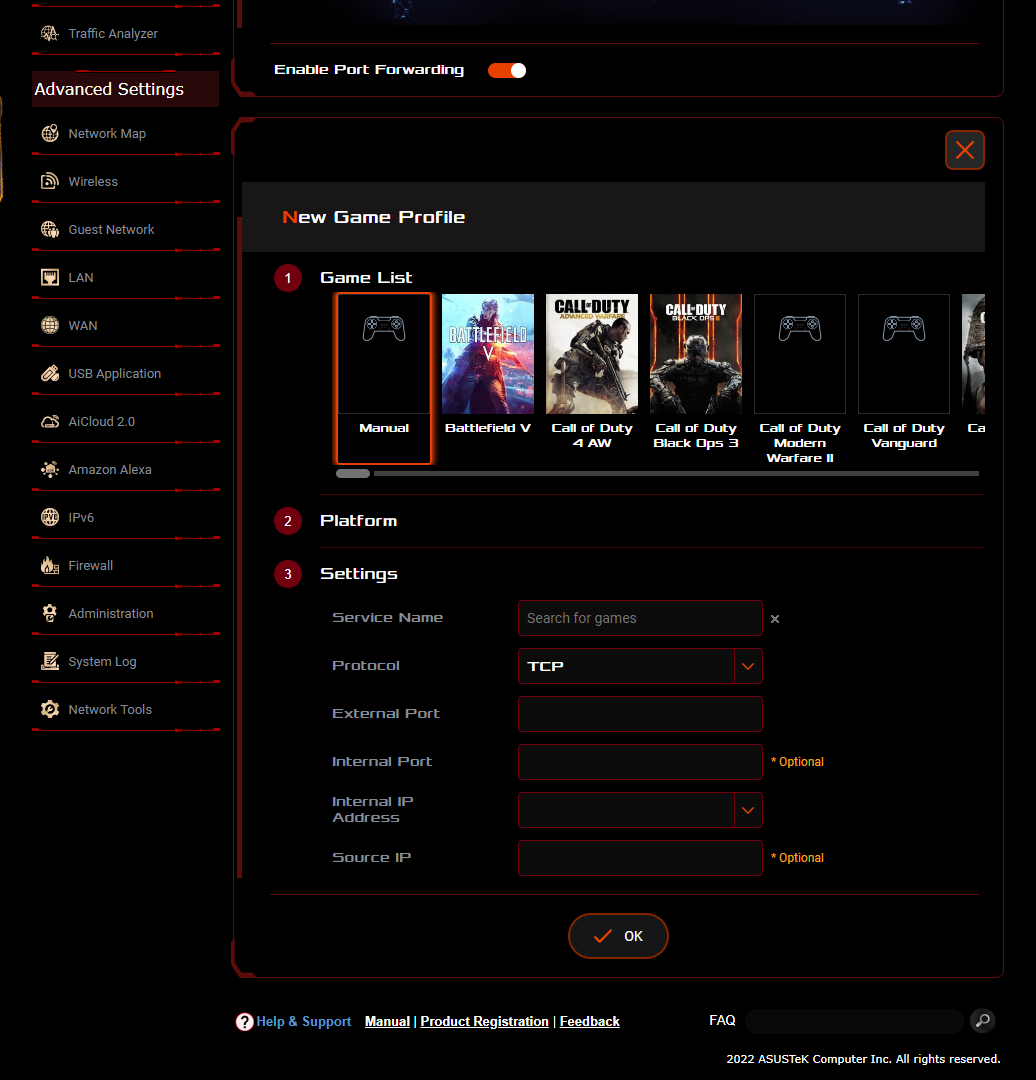Select Call of Duty Modern Warfare II tile

click(x=800, y=380)
